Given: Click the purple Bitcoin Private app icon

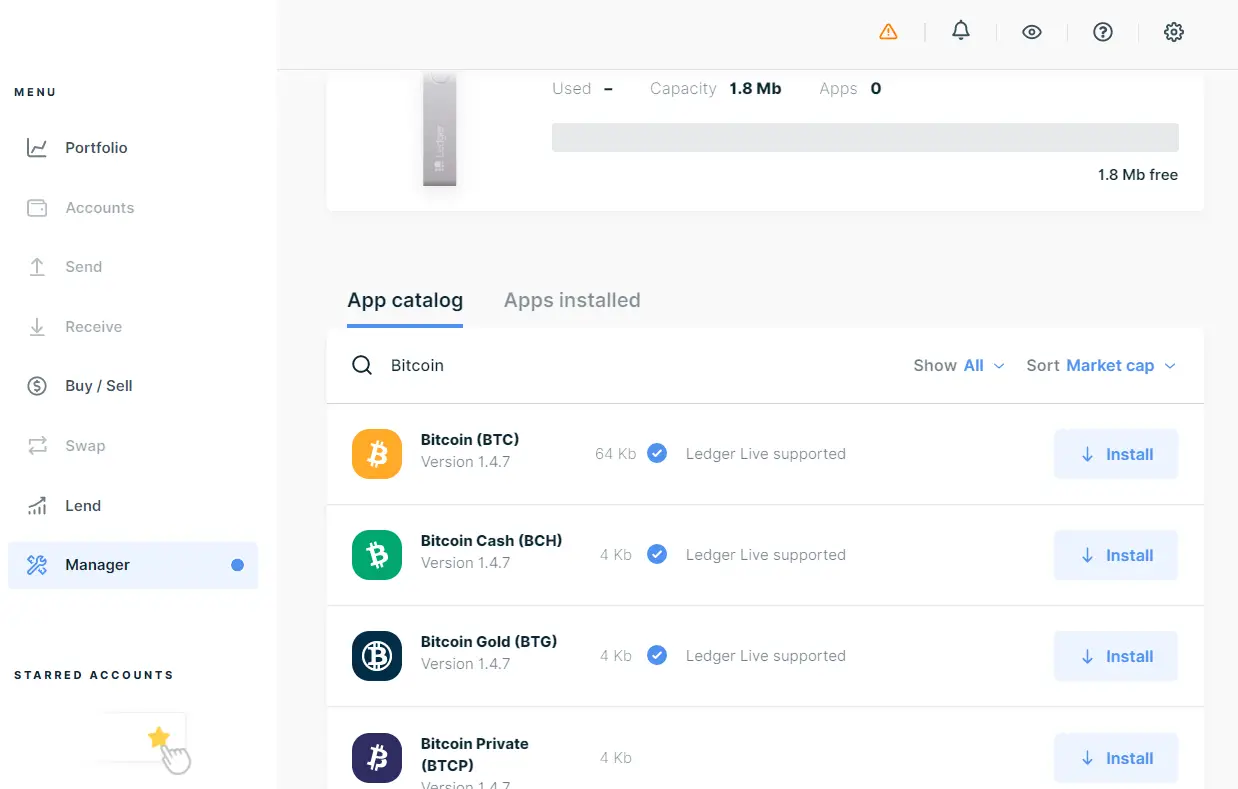Looking at the screenshot, I should point(377,758).
